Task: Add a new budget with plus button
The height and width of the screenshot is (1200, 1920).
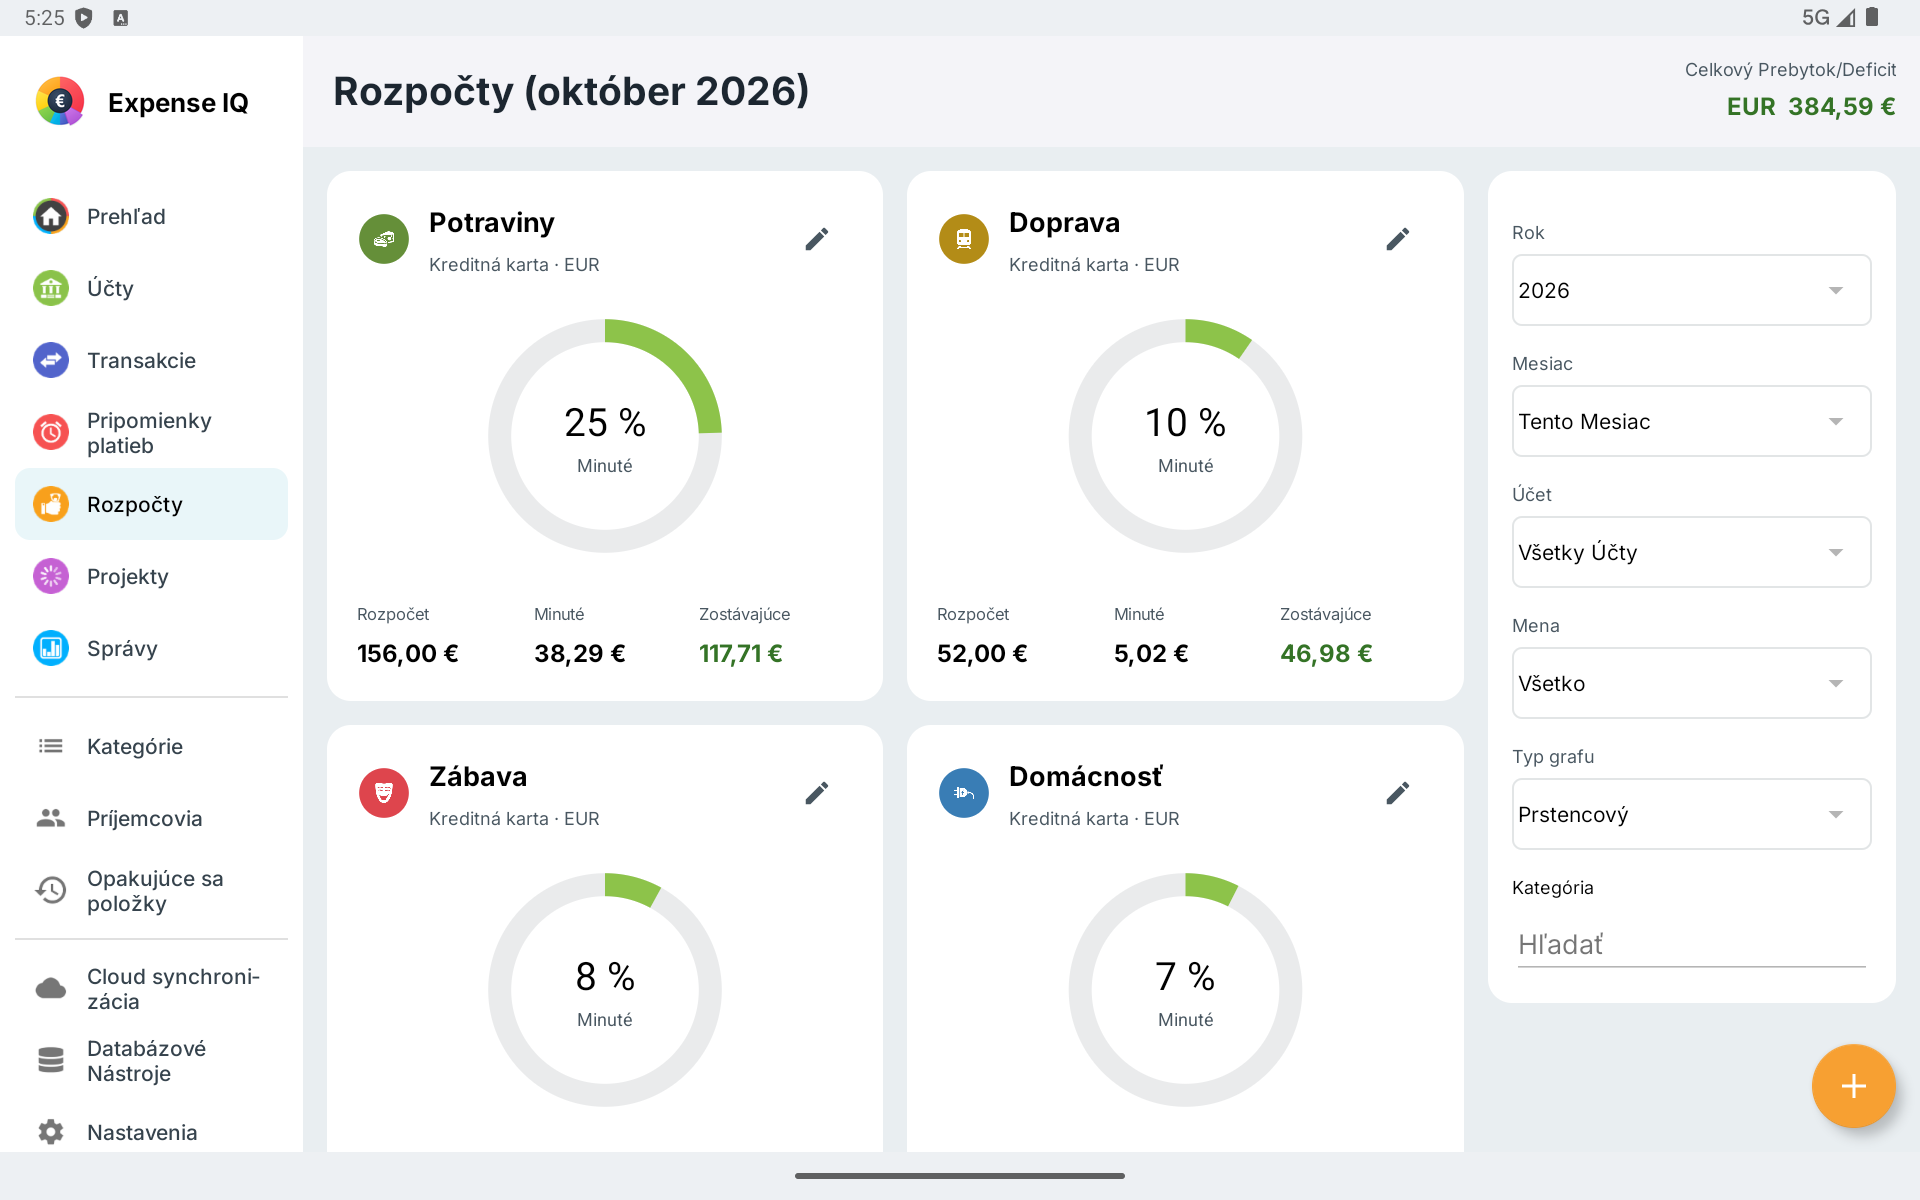Action: click(1853, 1086)
